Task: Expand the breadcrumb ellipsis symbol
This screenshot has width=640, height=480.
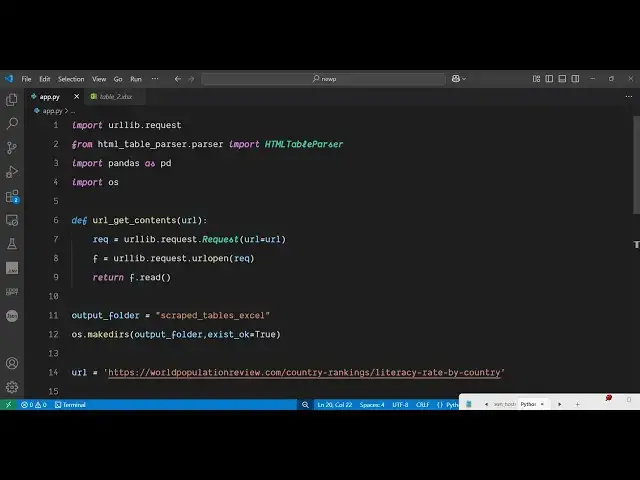Action: pyautogui.click(x=73, y=111)
